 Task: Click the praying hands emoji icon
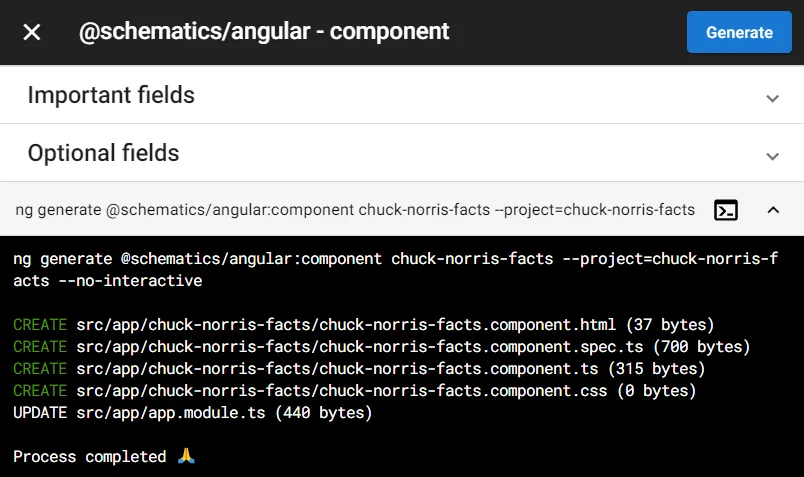(186, 456)
